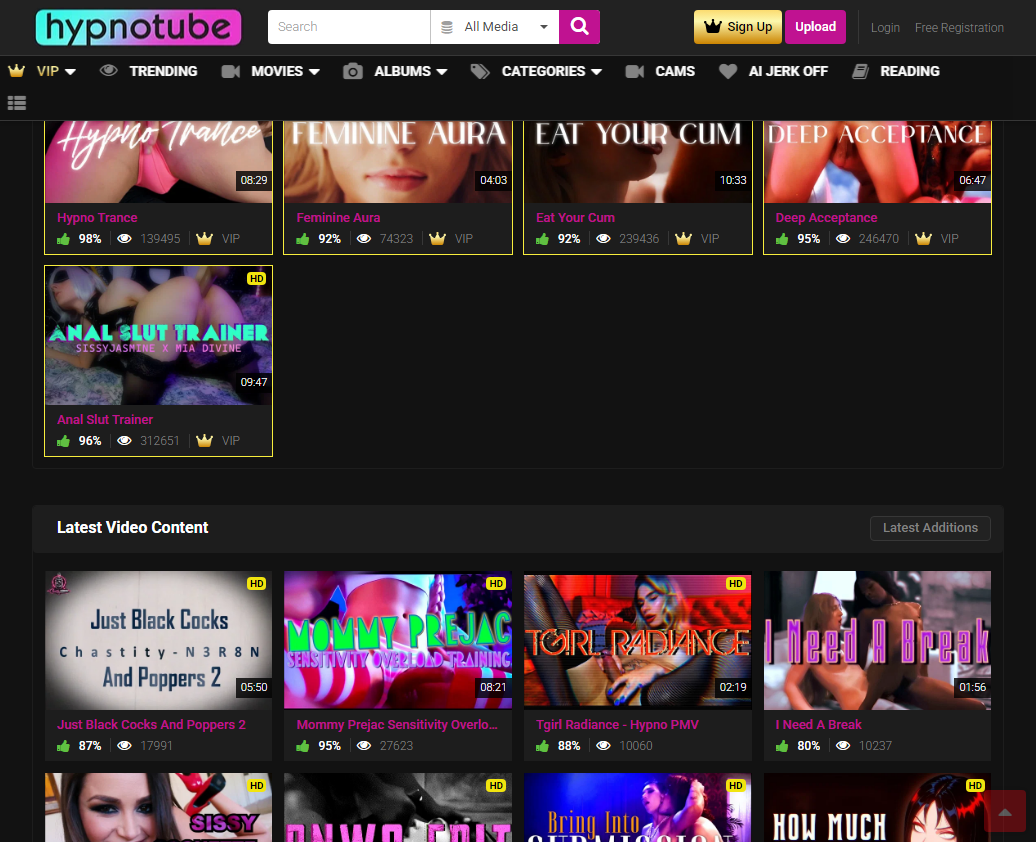Image resolution: width=1036 pixels, height=842 pixels.
Task: Open the Reading section
Action: 909,71
